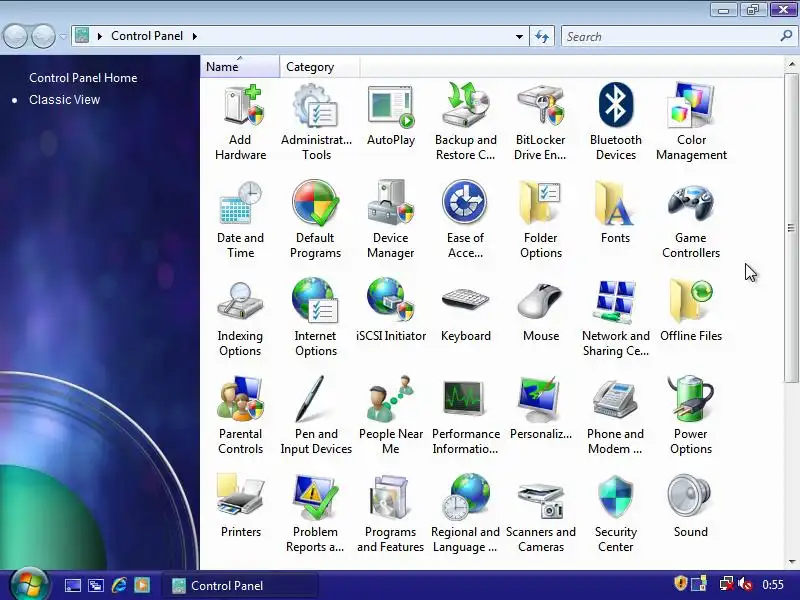The height and width of the screenshot is (600, 800).
Task: Open Default Programs icon
Action: click(x=315, y=220)
